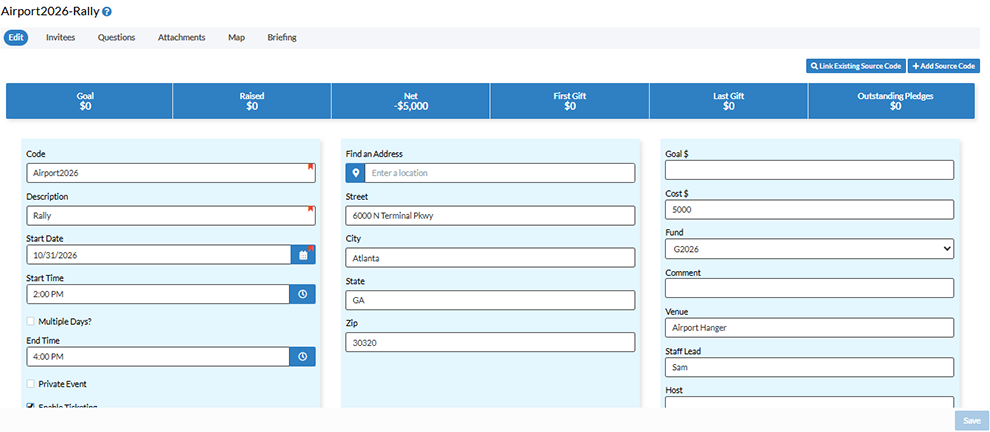Click the Net -$5,000 summary tile
Viewport: 990px width, 432px height.
pyautogui.click(x=410, y=101)
